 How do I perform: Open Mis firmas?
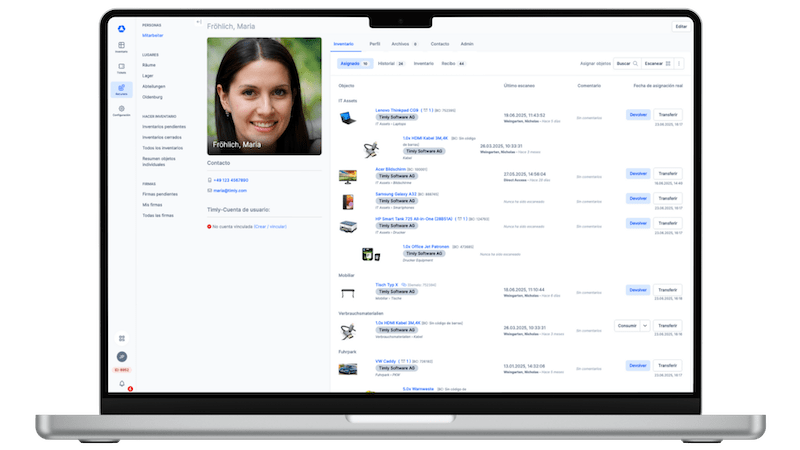pyautogui.click(x=152, y=205)
